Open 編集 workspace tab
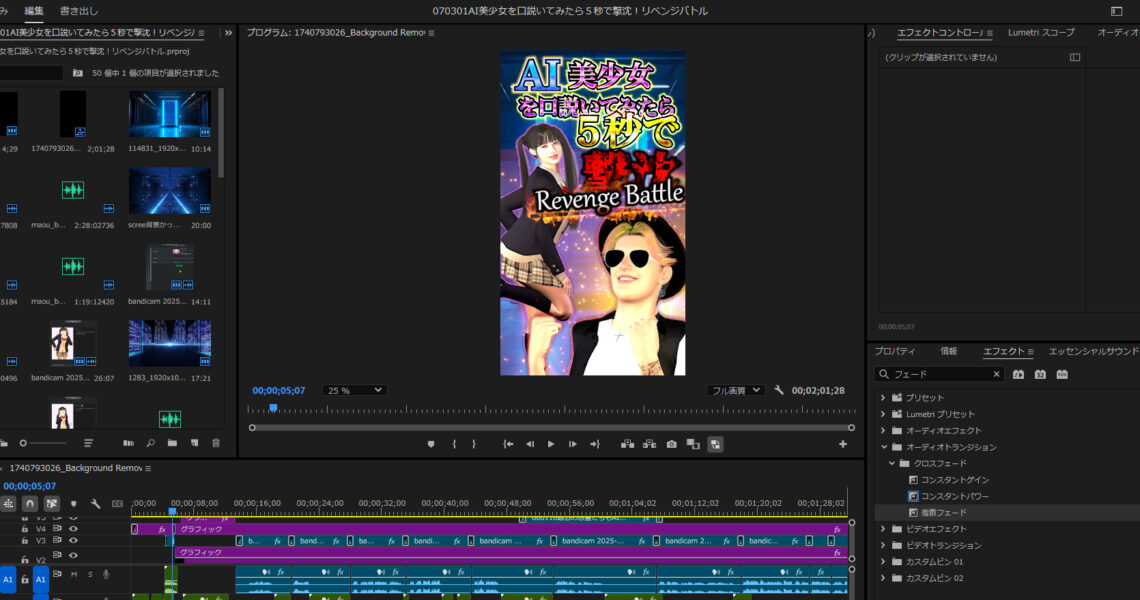Screen dimensions: 1140x600 34,11
